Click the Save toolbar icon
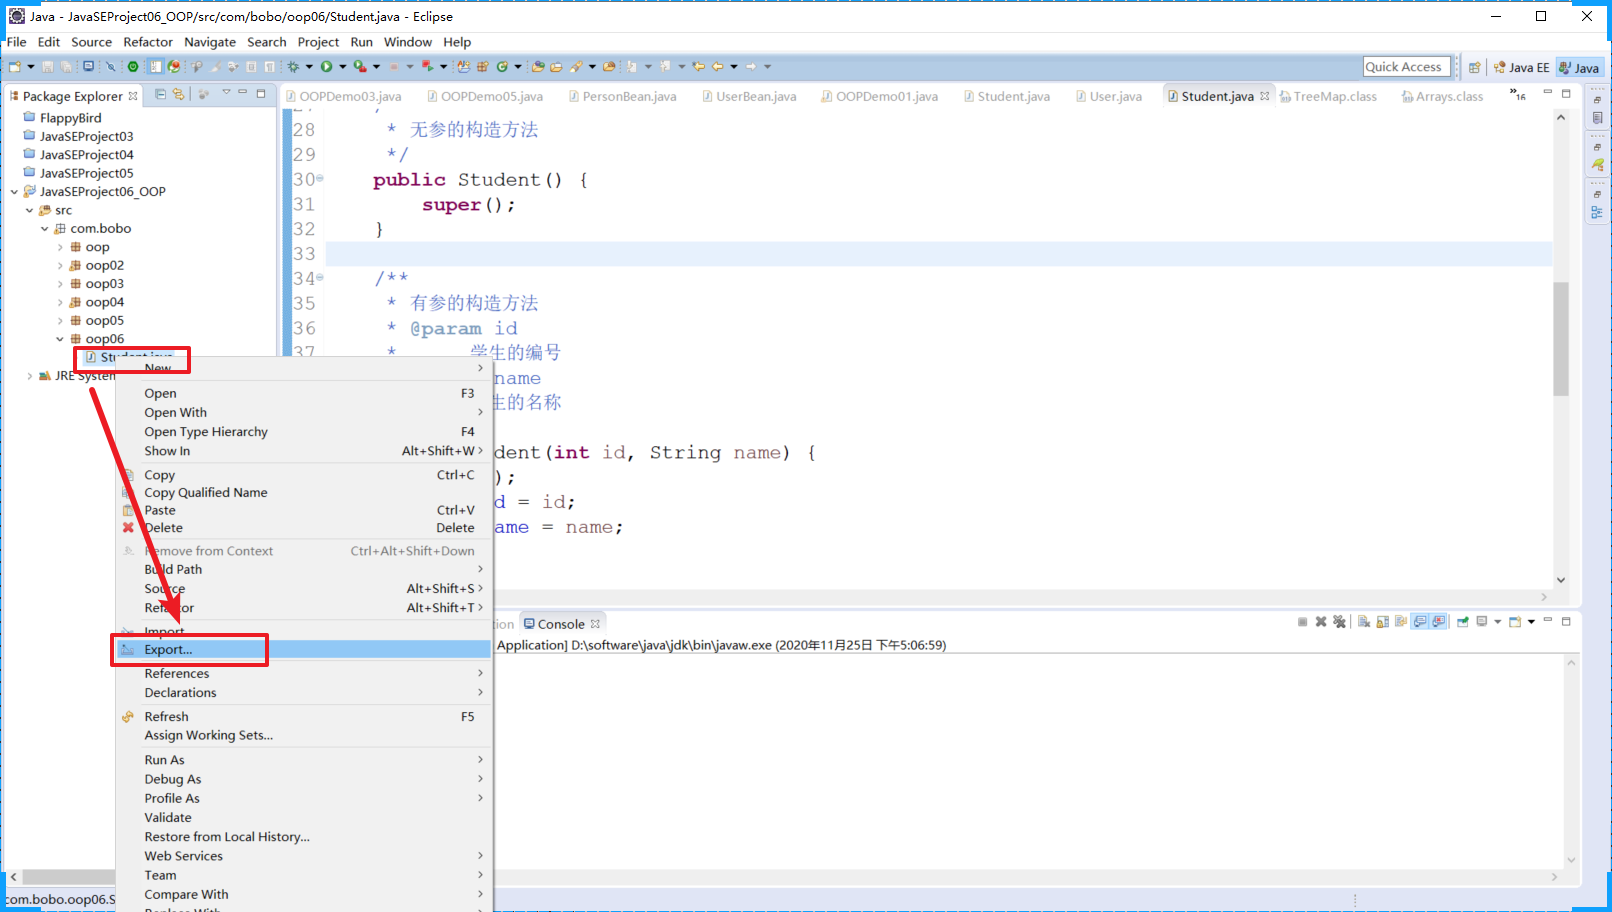Image resolution: width=1612 pixels, height=912 pixels. pyautogui.click(x=47, y=66)
